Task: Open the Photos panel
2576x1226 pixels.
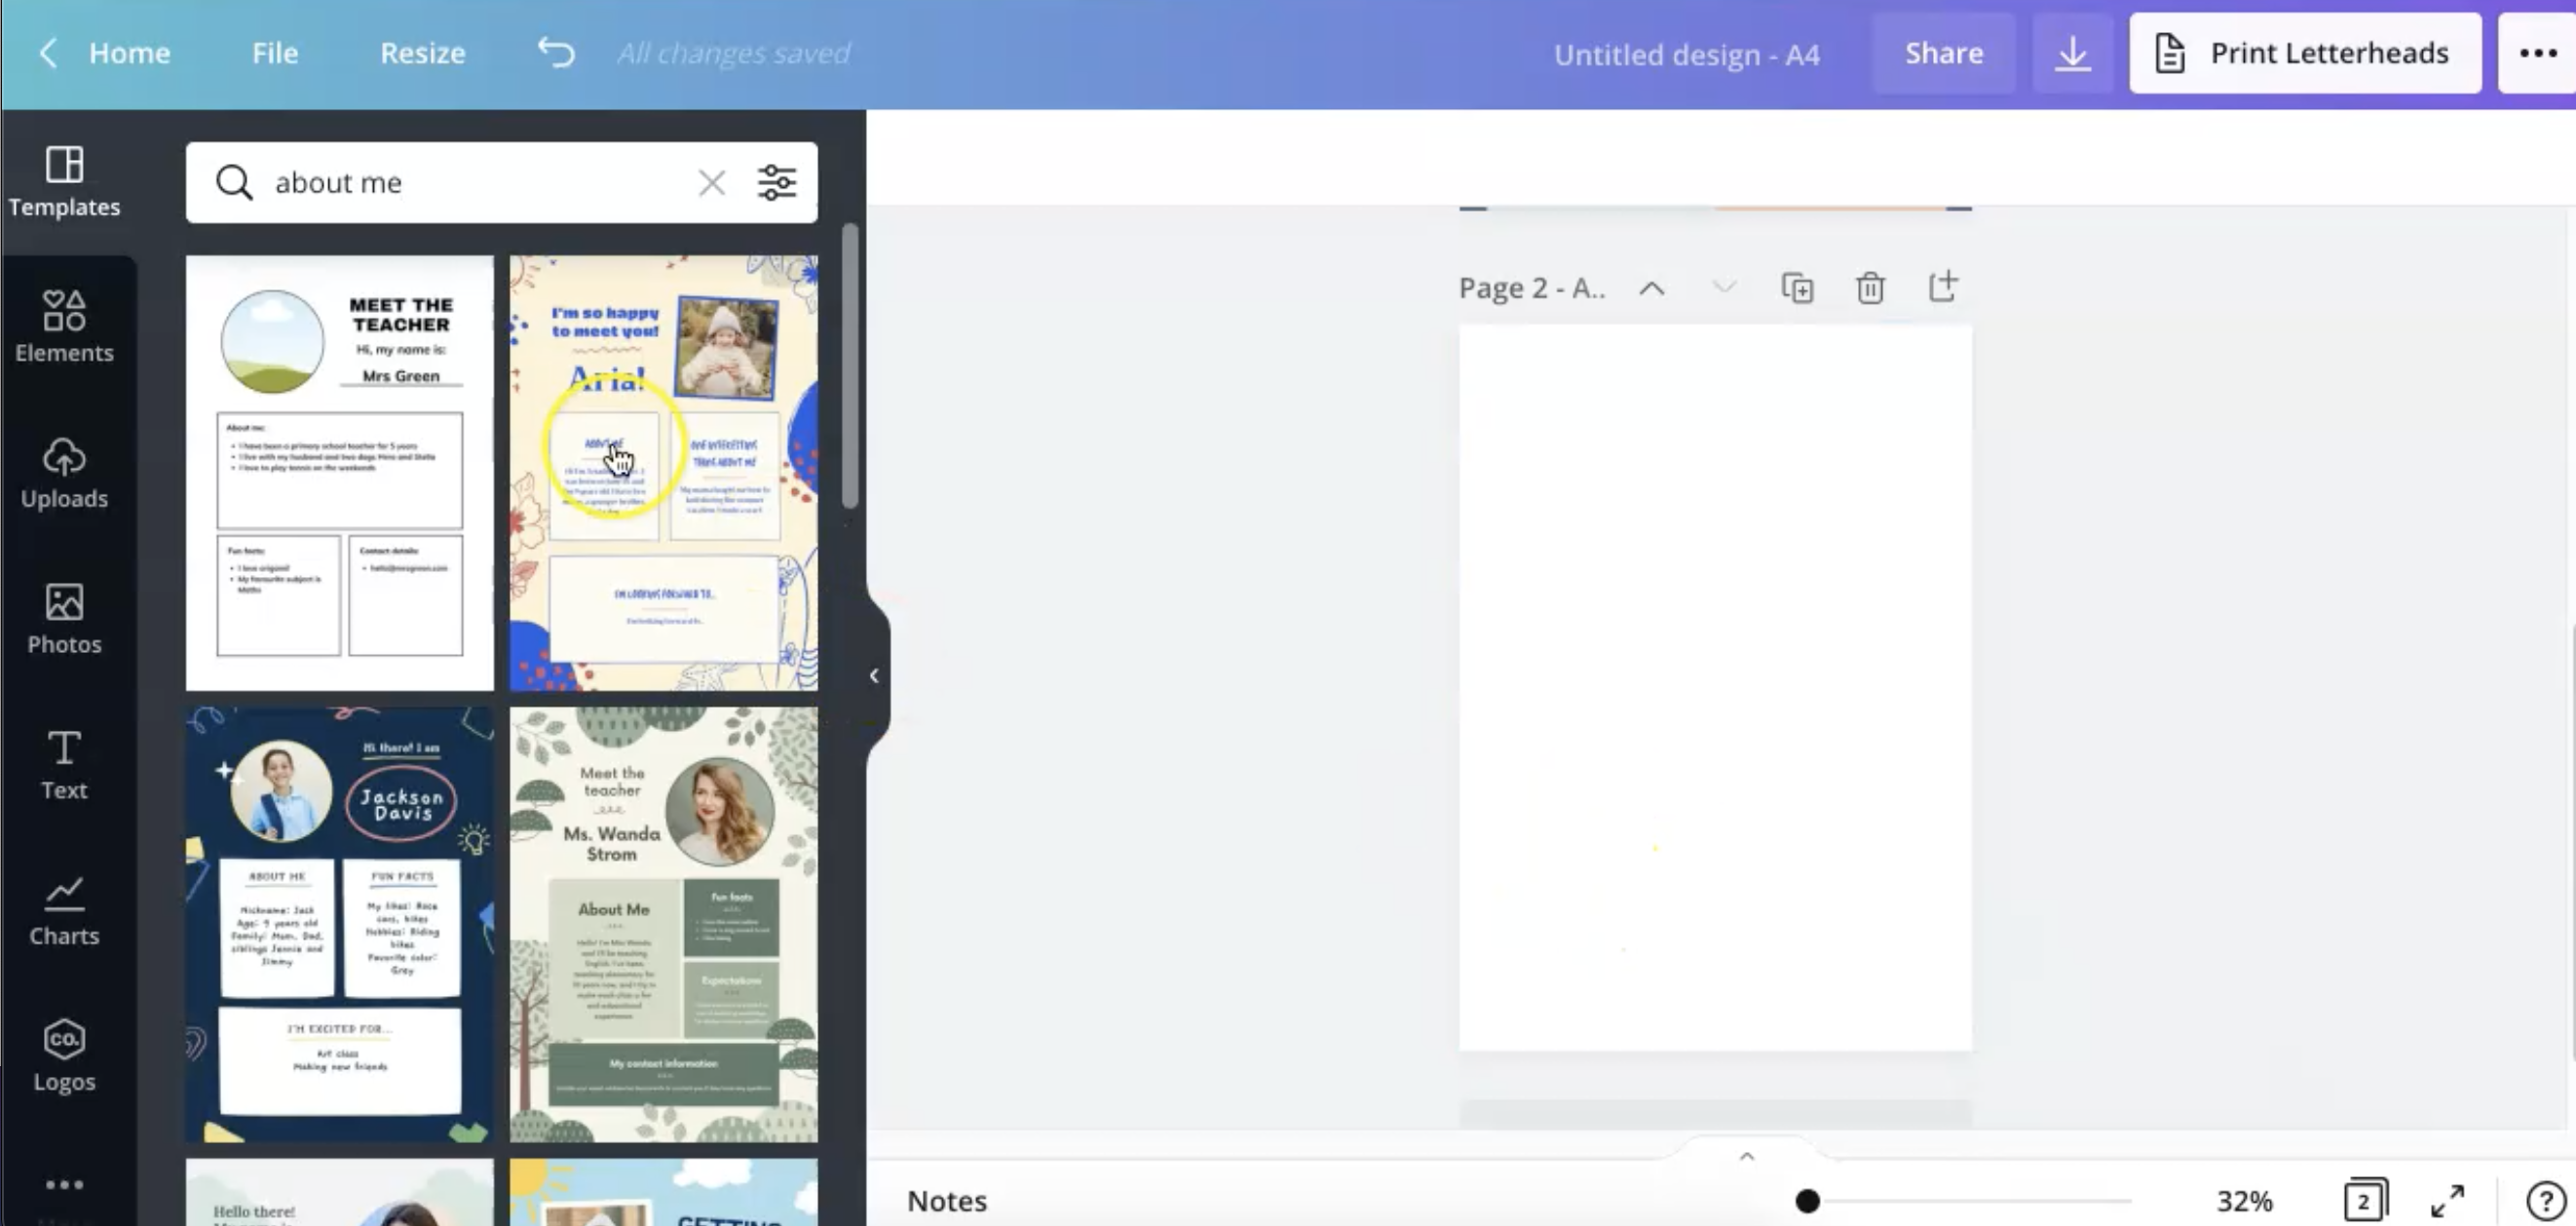Action: coord(65,619)
